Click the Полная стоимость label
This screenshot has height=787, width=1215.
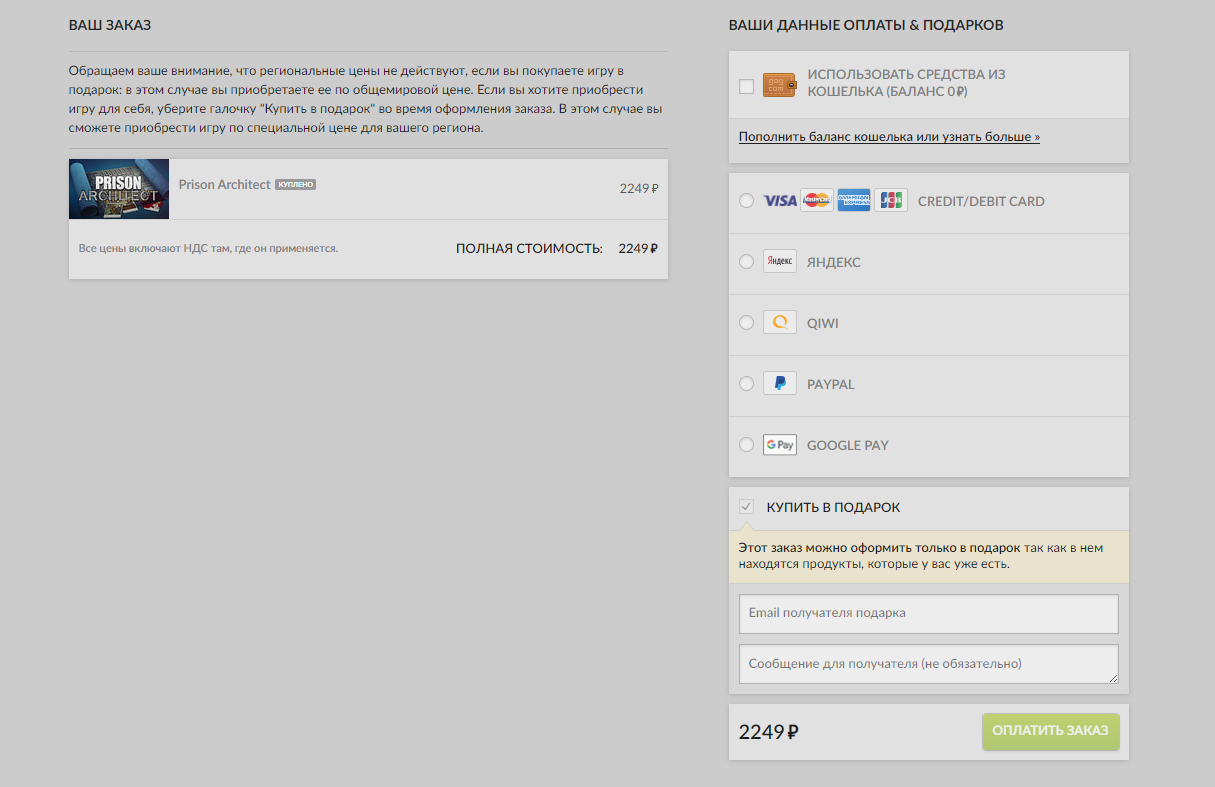[529, 249]
